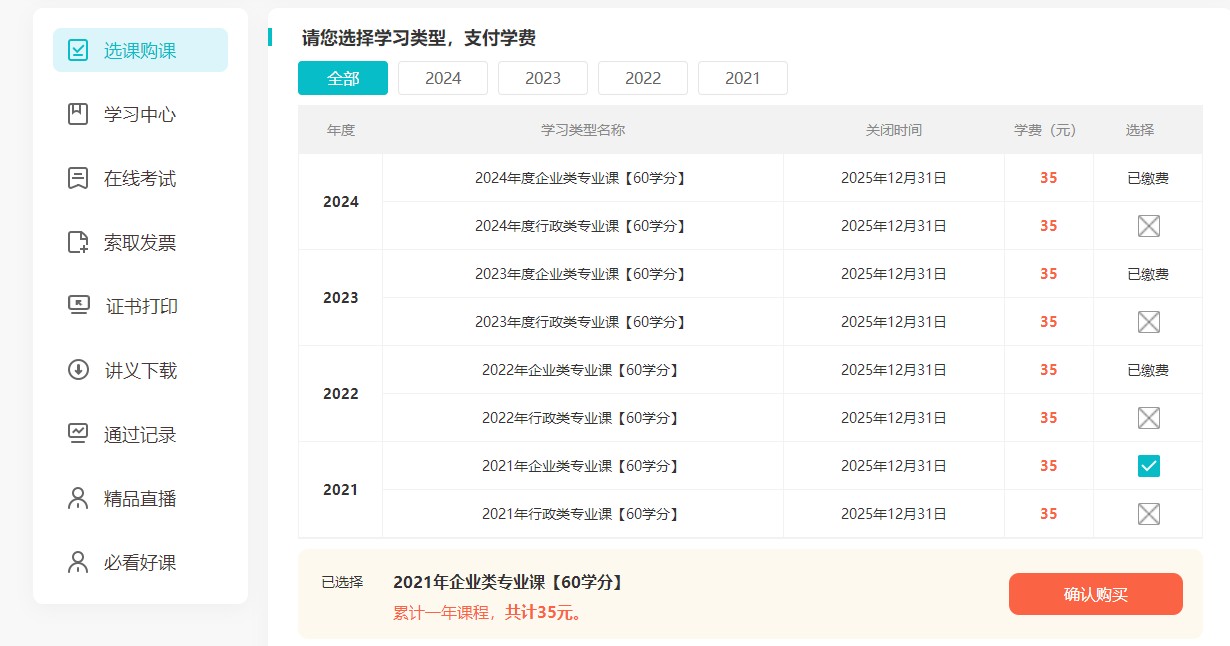1230x646 pixels.
Task: Click the 必看好课 person icon
Action: 78,562
